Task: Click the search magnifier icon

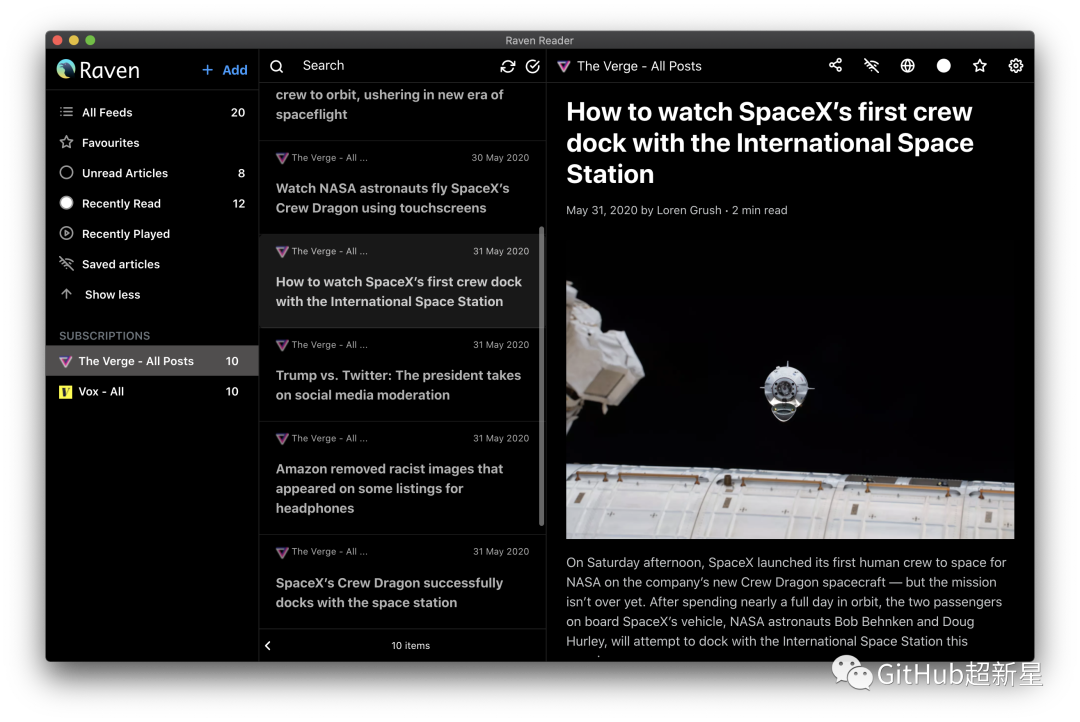Action: click(277, 66)
